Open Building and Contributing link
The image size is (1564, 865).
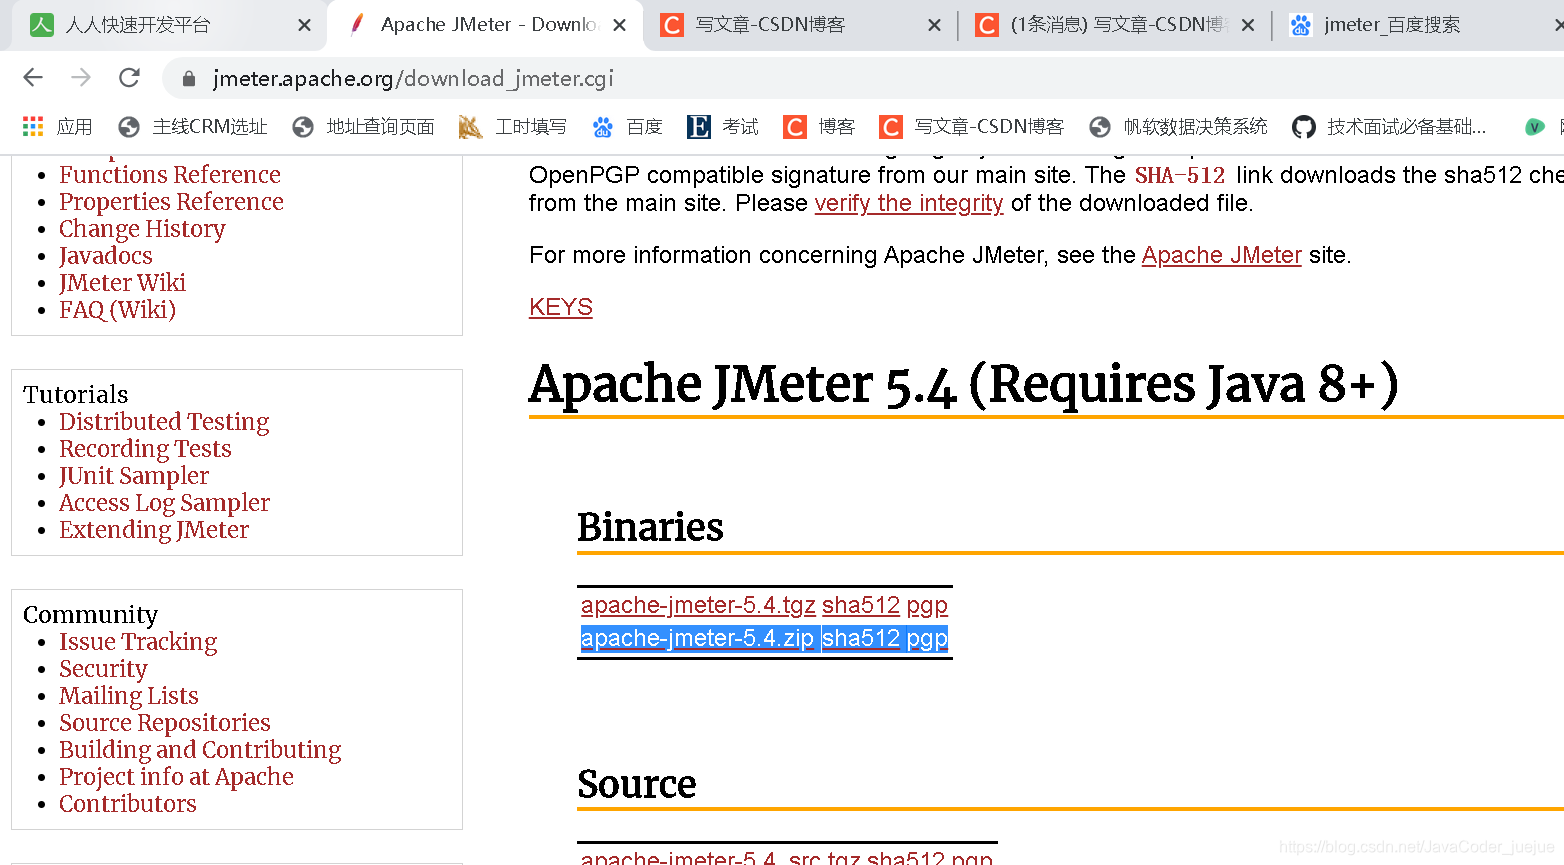click(x=200, y=750)
